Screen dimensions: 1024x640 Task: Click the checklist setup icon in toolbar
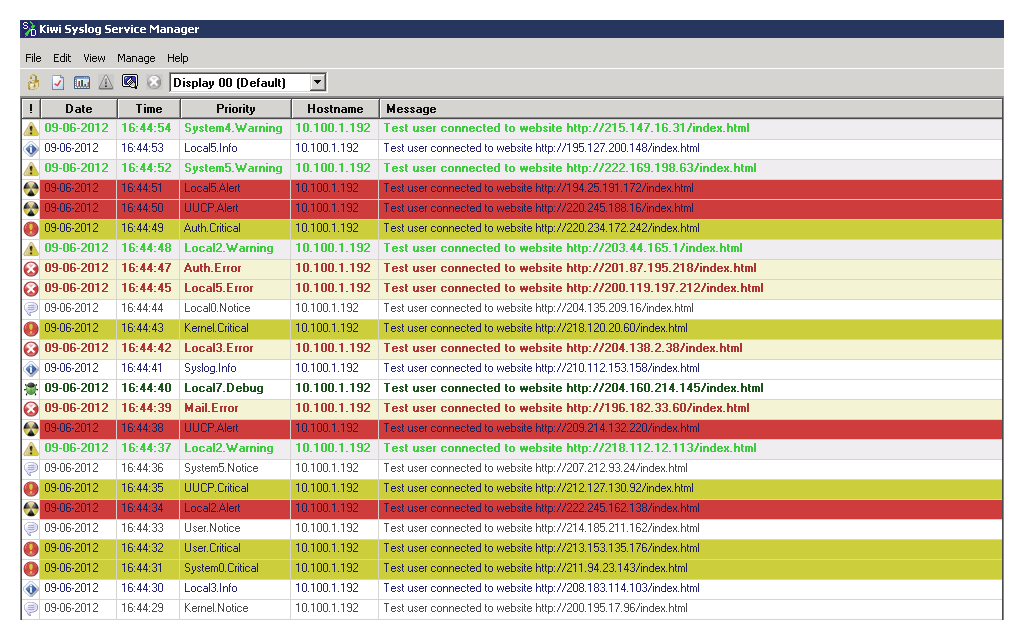click(58, 83)
